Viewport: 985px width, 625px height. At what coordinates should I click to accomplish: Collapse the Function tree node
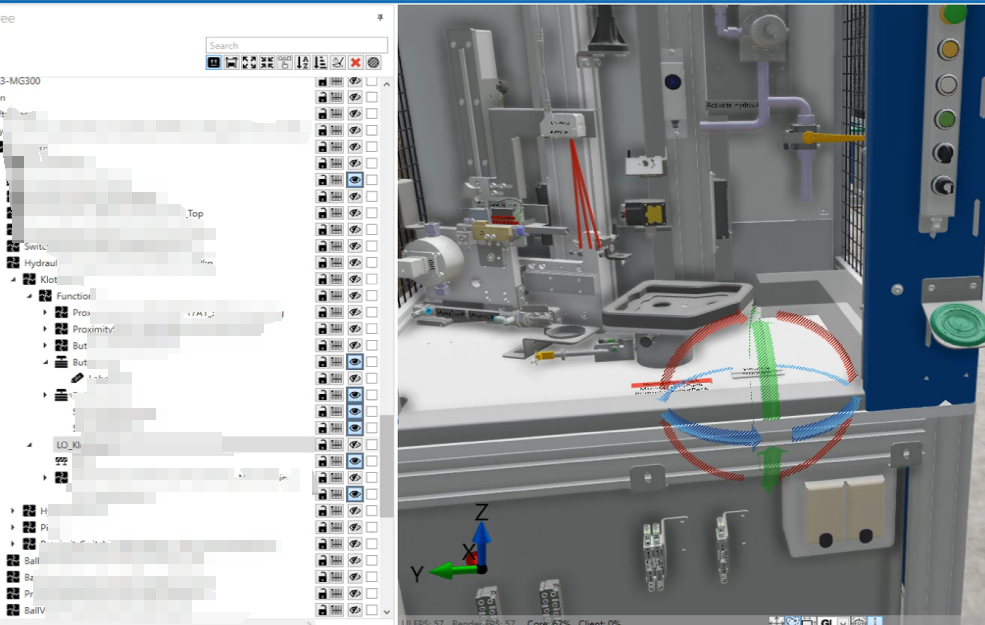(x=30, y=296)
